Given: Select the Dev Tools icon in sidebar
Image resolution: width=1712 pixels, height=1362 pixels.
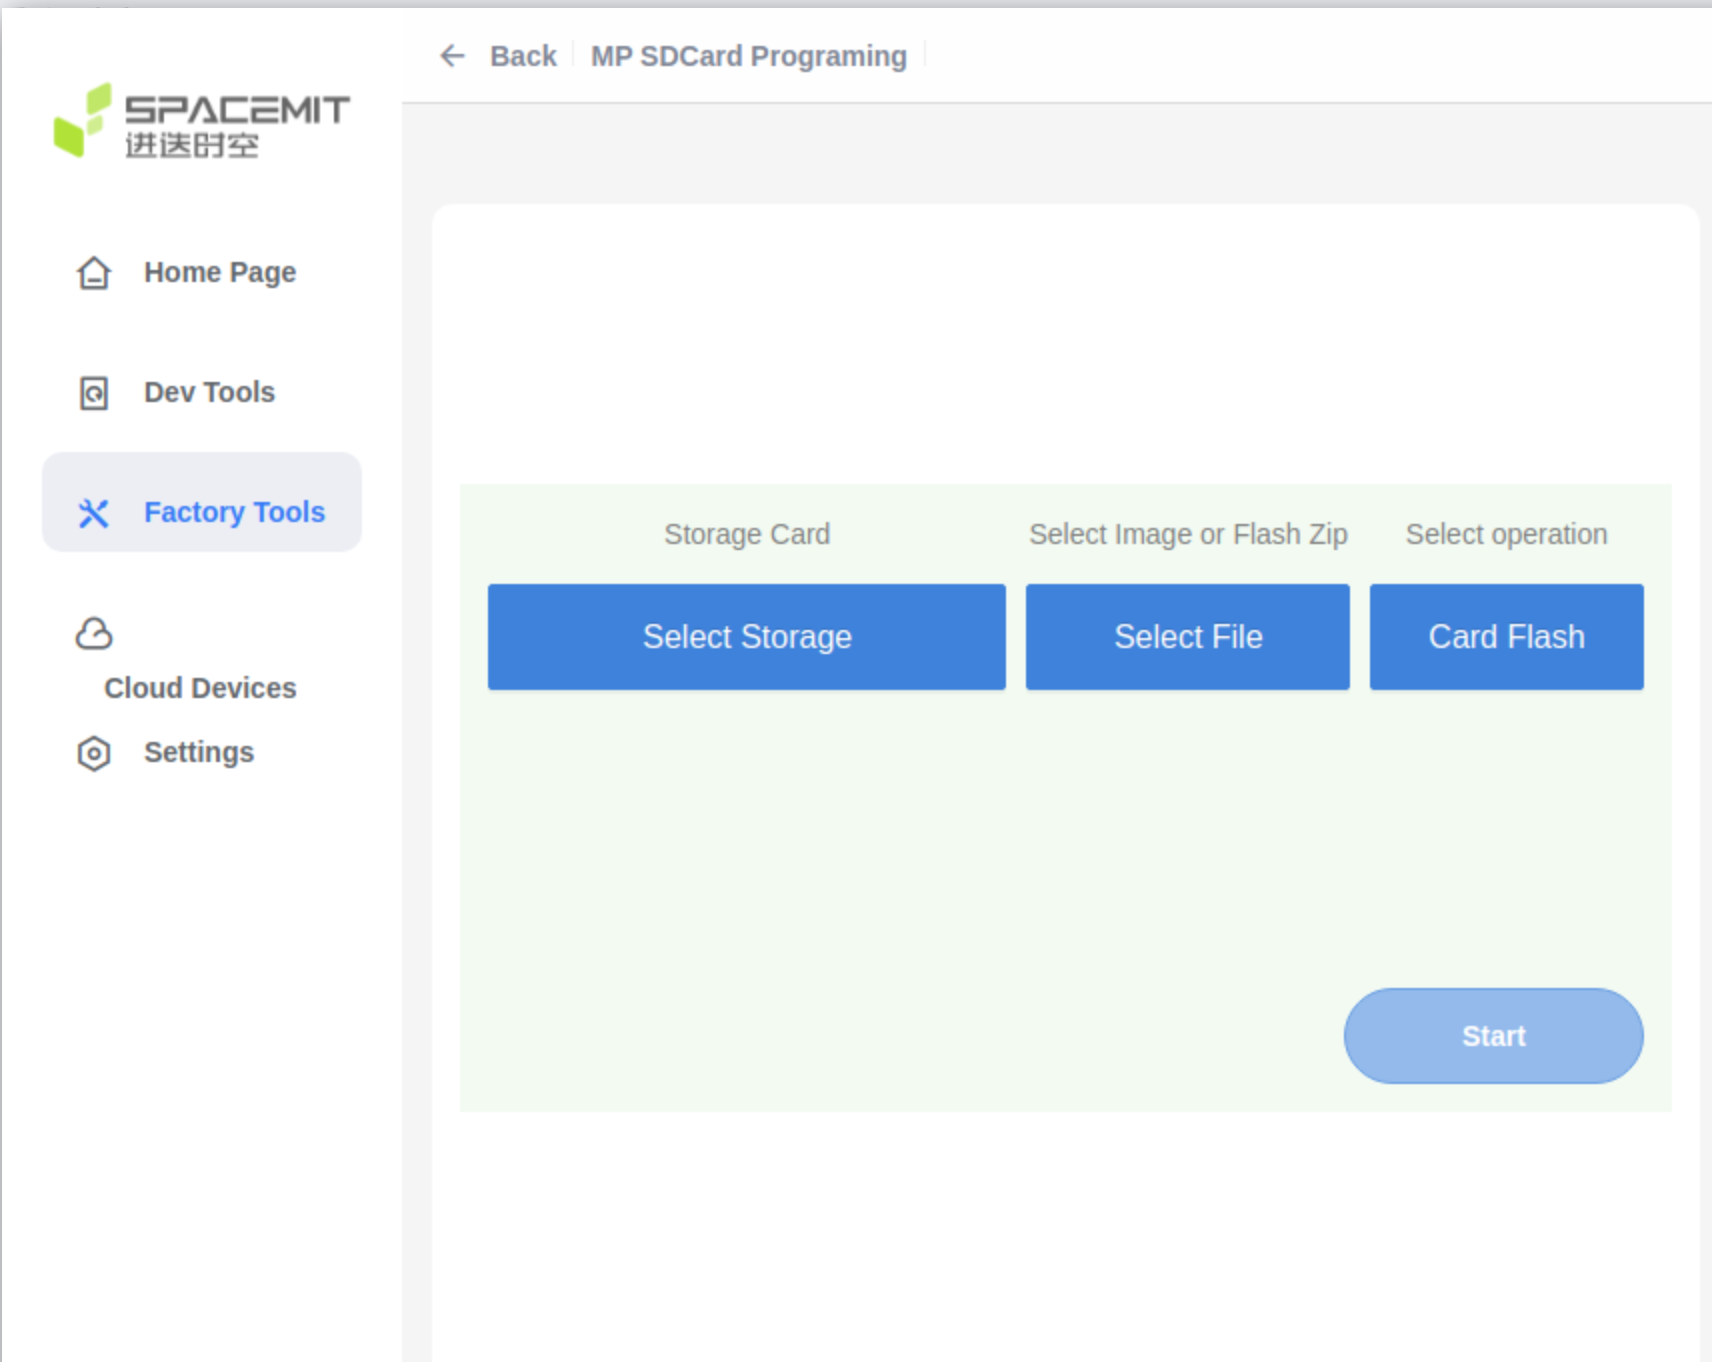Looking at the screenshot, I should pyautogui.click(x=93, y=393).
